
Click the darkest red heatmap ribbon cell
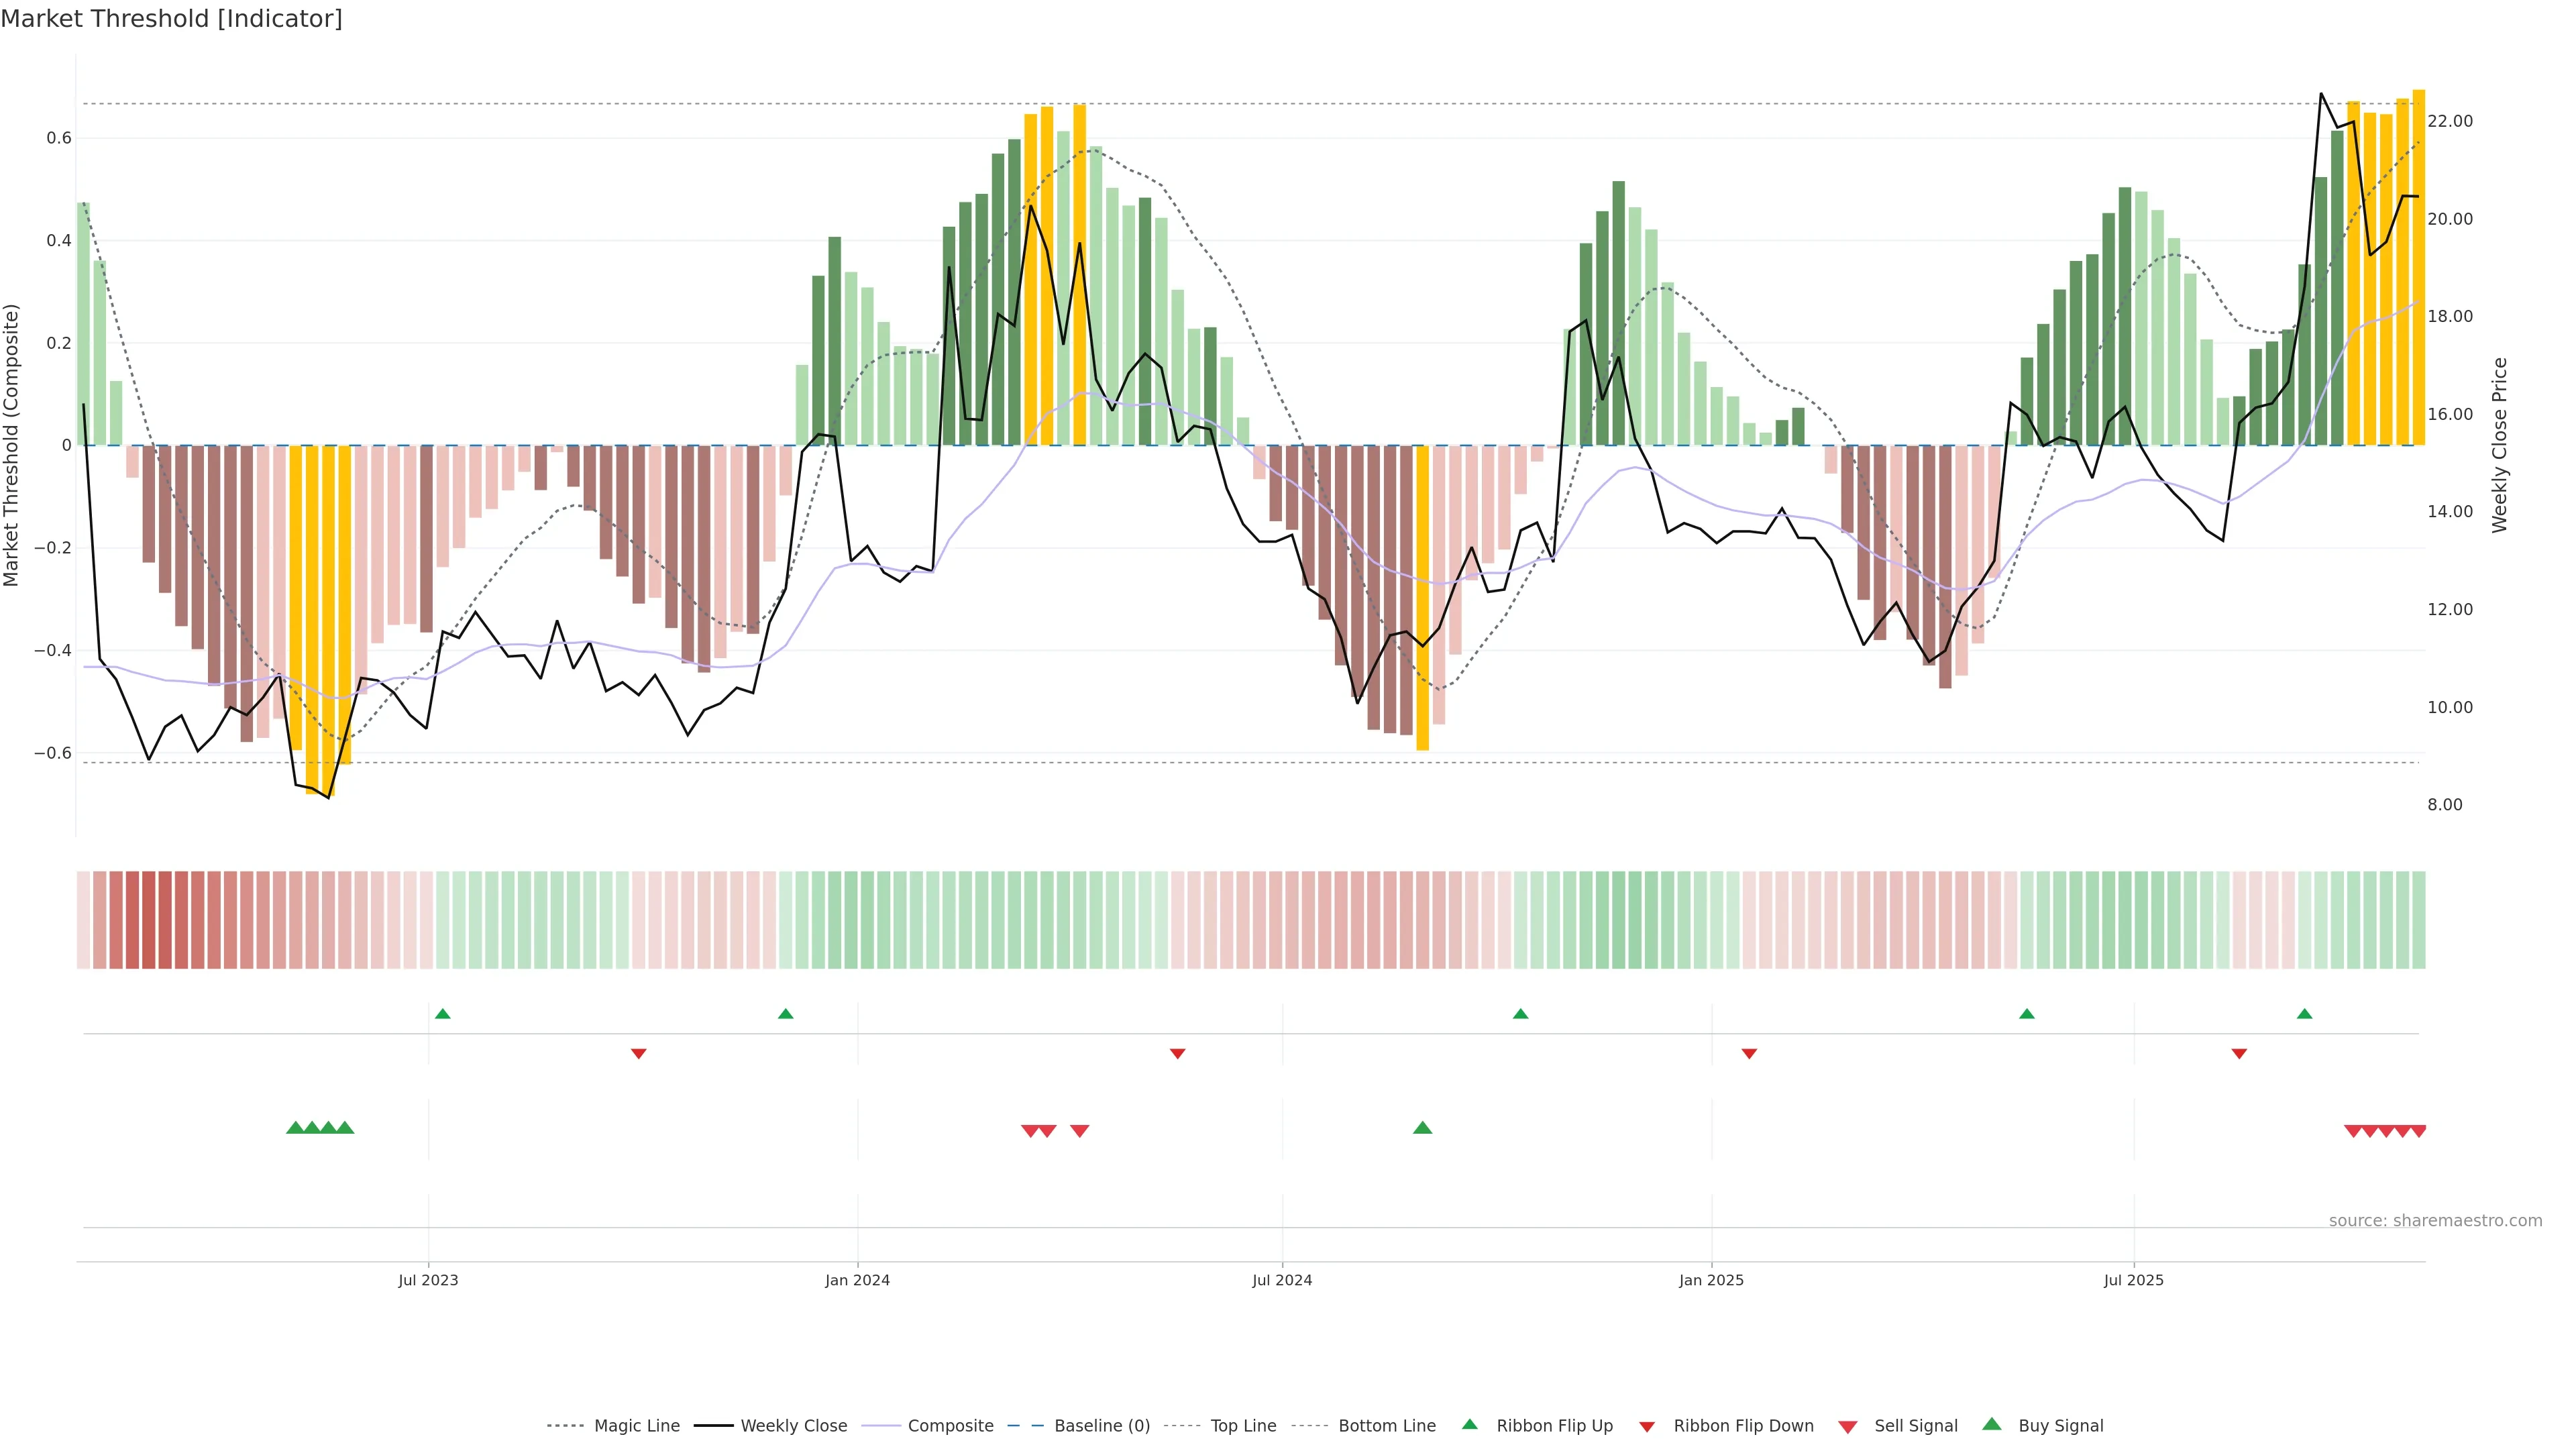[x=149, y=920]
